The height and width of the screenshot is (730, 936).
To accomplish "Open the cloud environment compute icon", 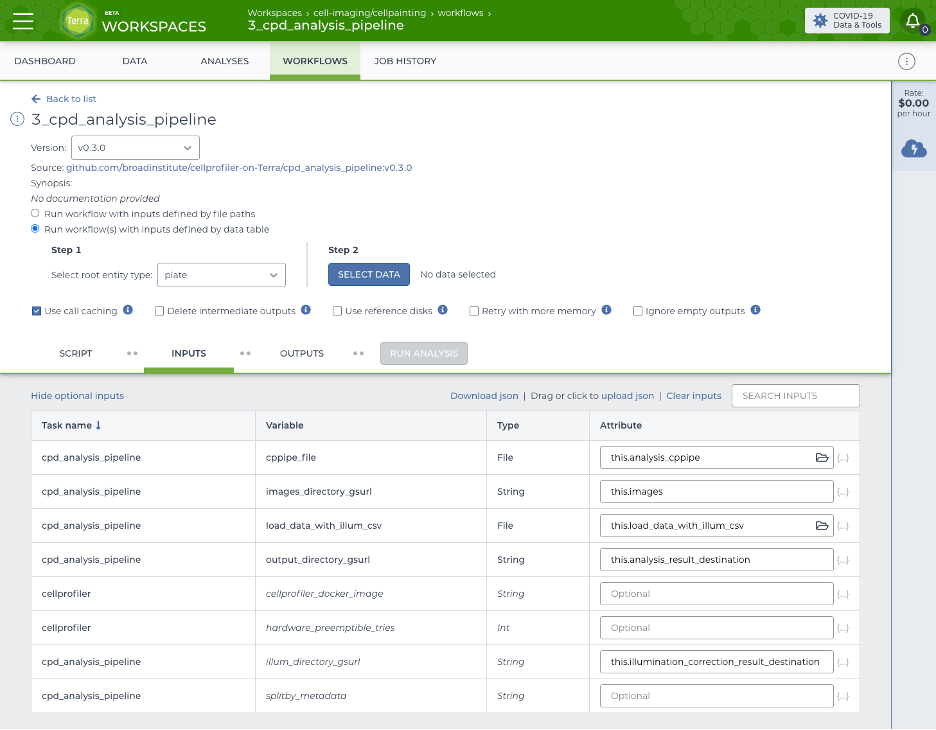I will click(913, 149).
